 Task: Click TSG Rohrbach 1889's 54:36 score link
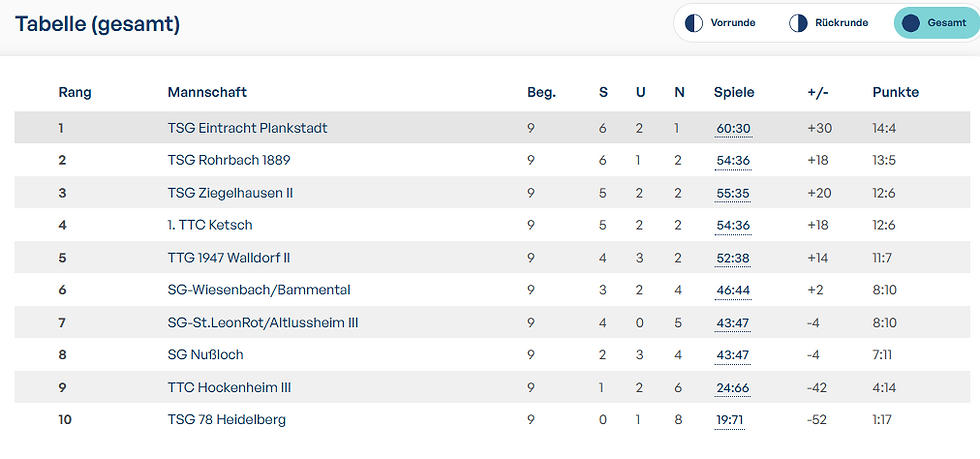pyautogui.click(x=733, y=161)
